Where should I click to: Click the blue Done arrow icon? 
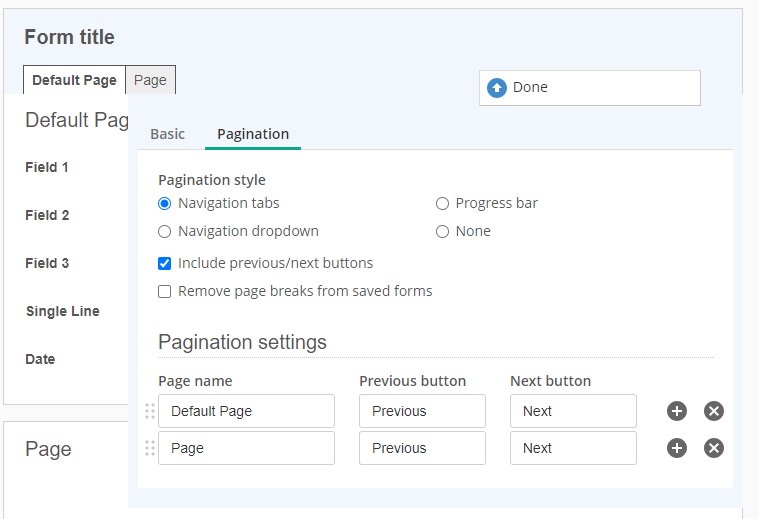[x=497, y=88]
